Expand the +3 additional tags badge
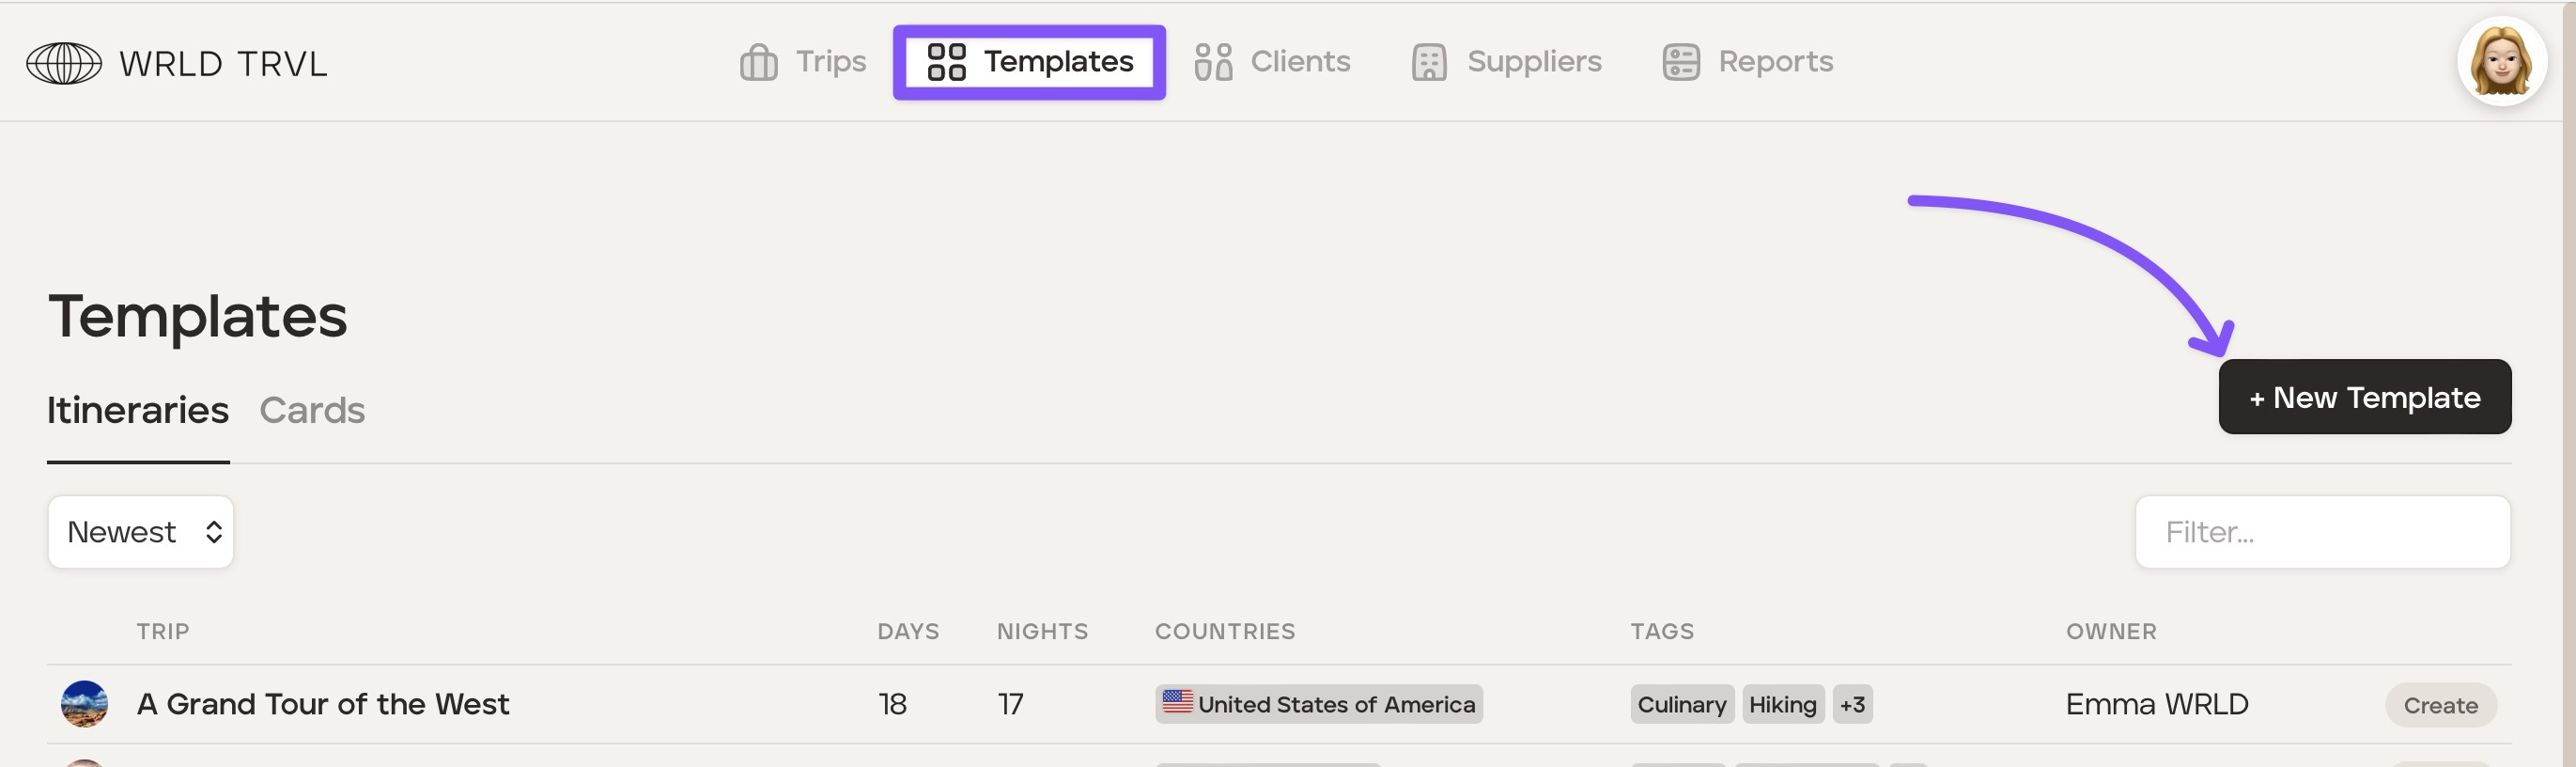 (1851, 704)
